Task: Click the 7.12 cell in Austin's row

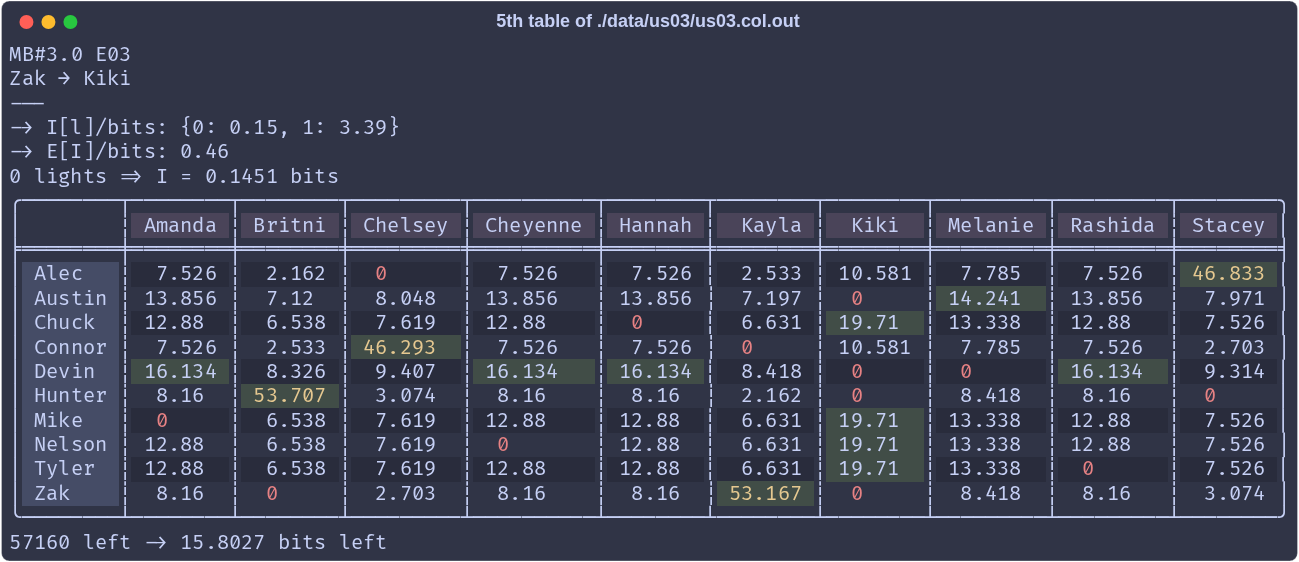Action: pos(290,298)
